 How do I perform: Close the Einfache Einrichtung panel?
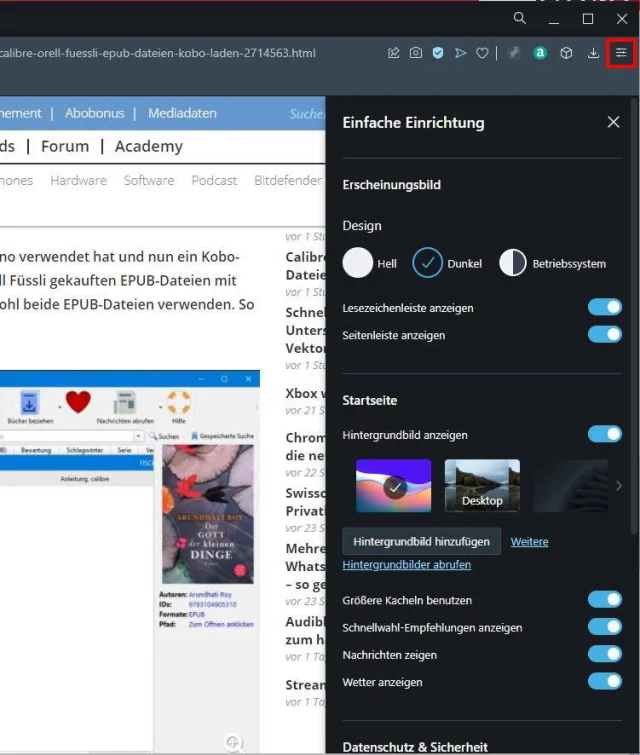(613, 122)
